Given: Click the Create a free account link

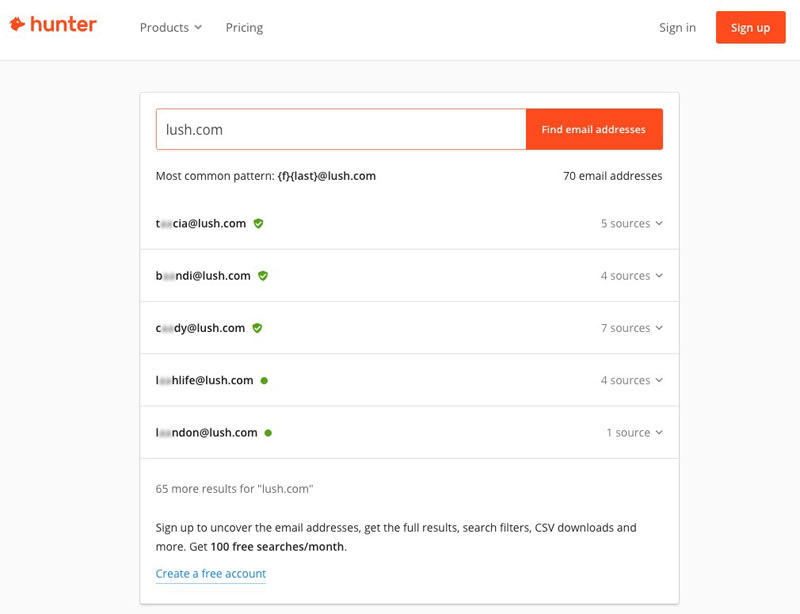Looking at the screenshot, I should (x=211, y=574).
